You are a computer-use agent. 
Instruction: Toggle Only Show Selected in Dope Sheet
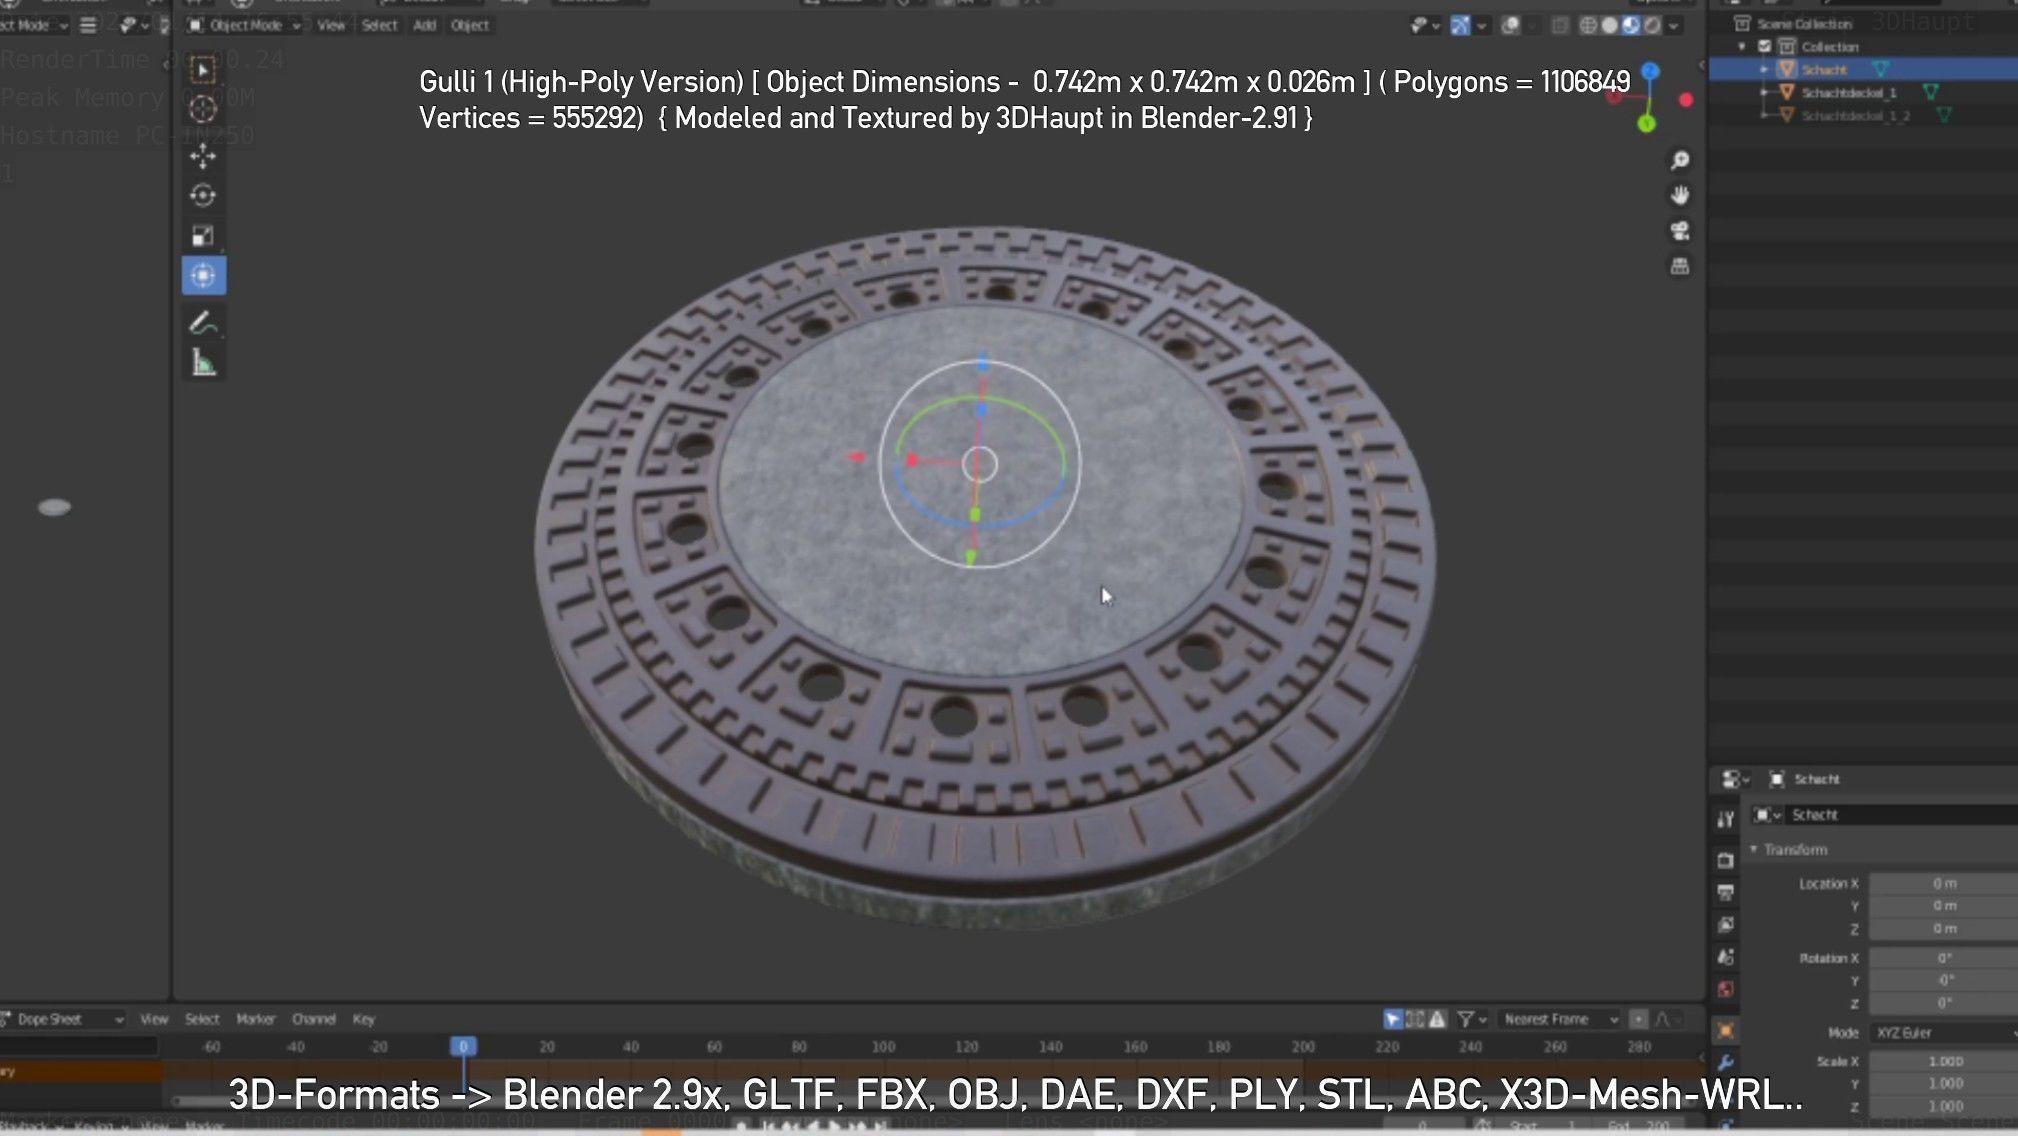coord(1392,1019)
